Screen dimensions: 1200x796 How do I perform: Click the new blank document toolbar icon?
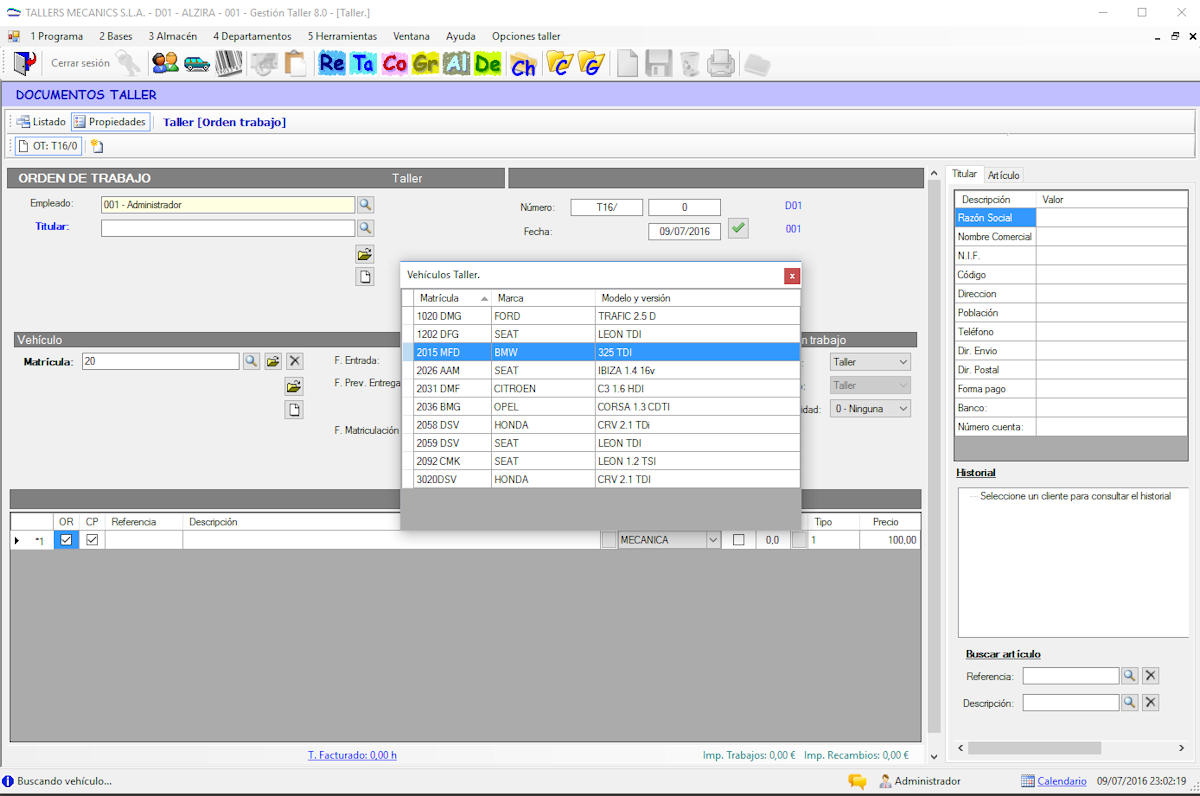click(627, 63)
